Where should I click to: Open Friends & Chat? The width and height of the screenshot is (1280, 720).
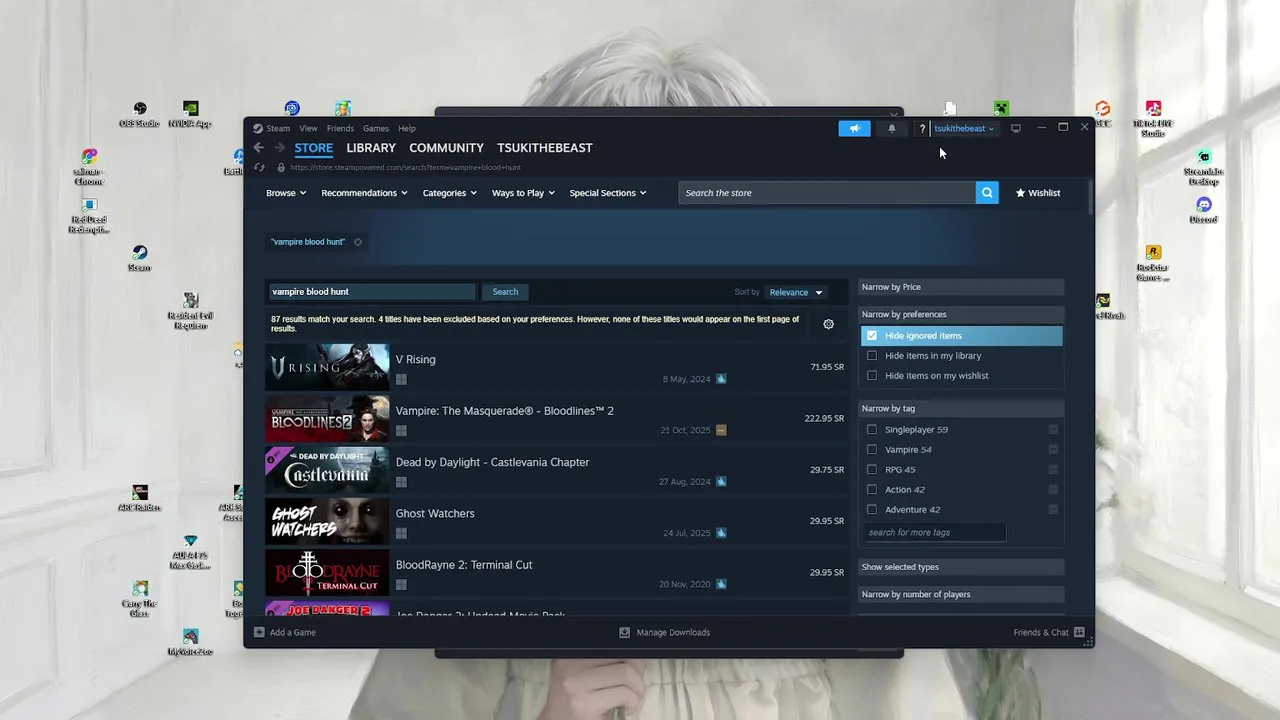point(1049,632)
